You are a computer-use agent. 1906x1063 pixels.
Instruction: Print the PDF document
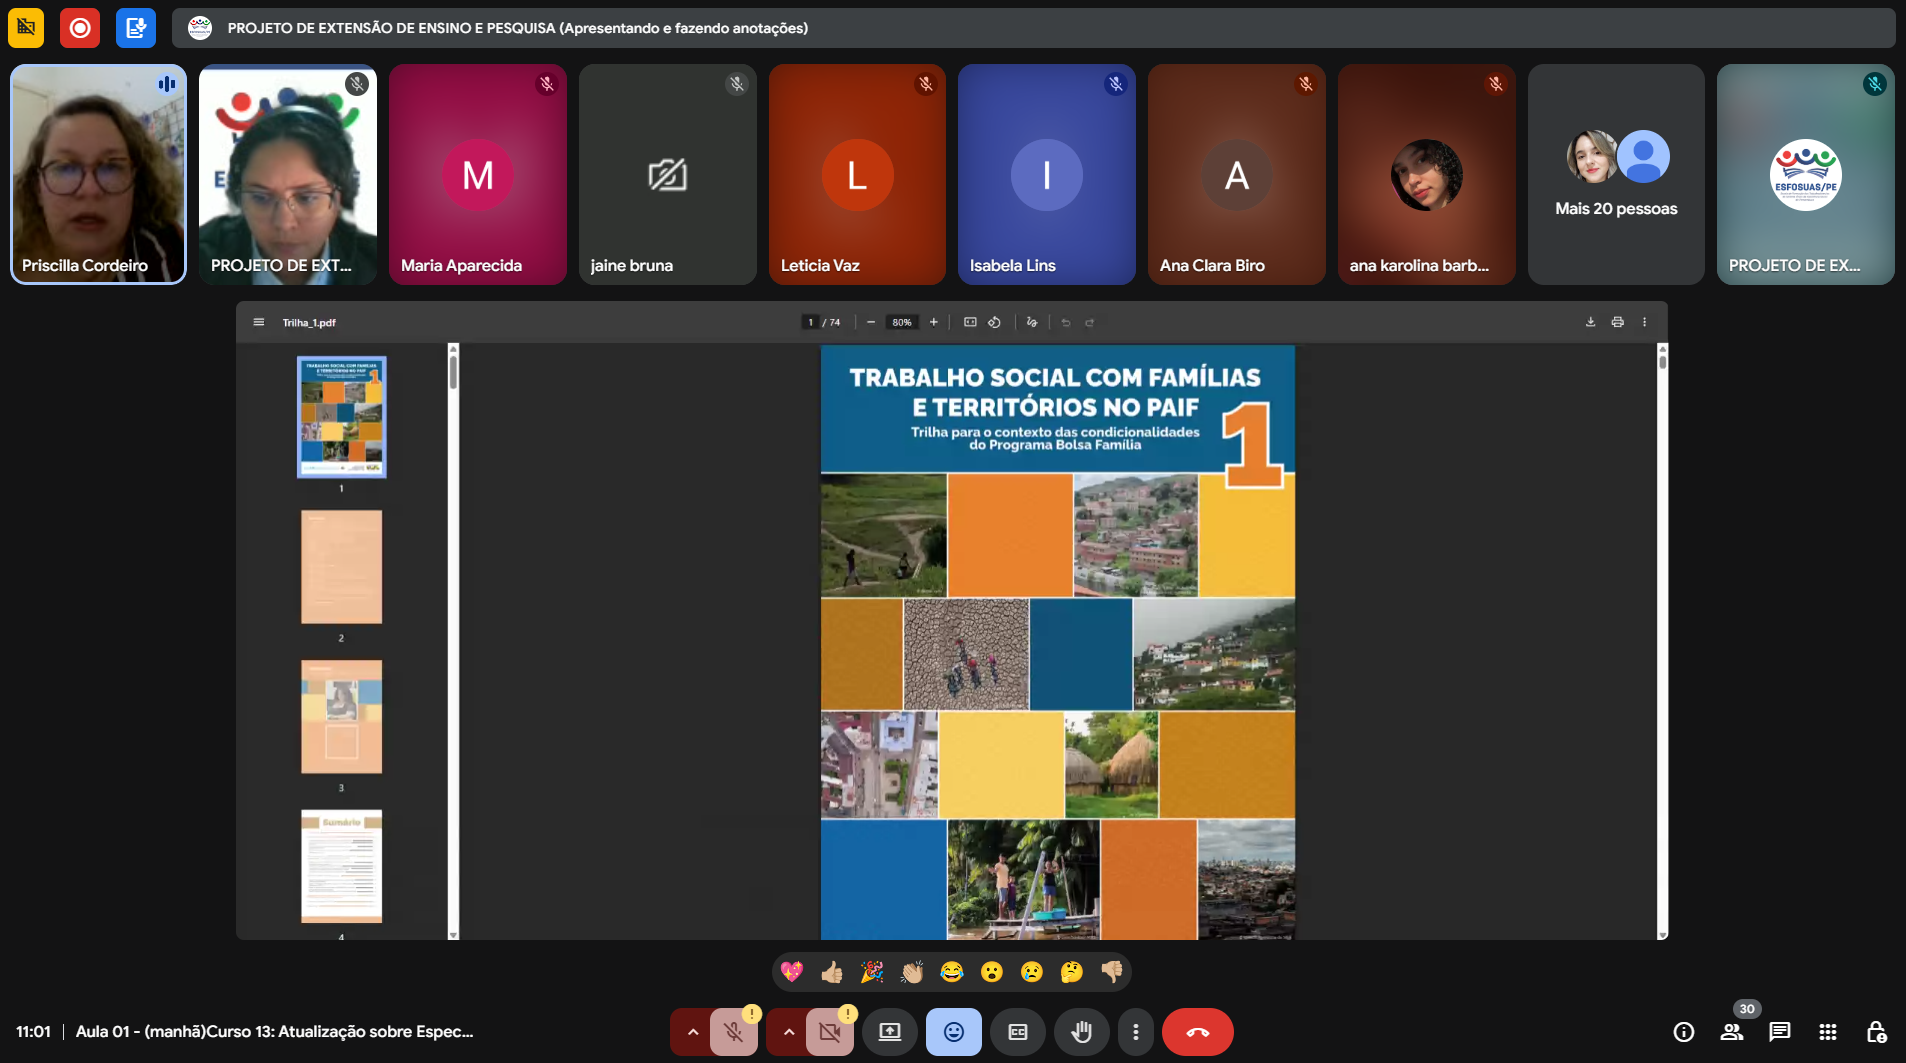(1617, 322)
